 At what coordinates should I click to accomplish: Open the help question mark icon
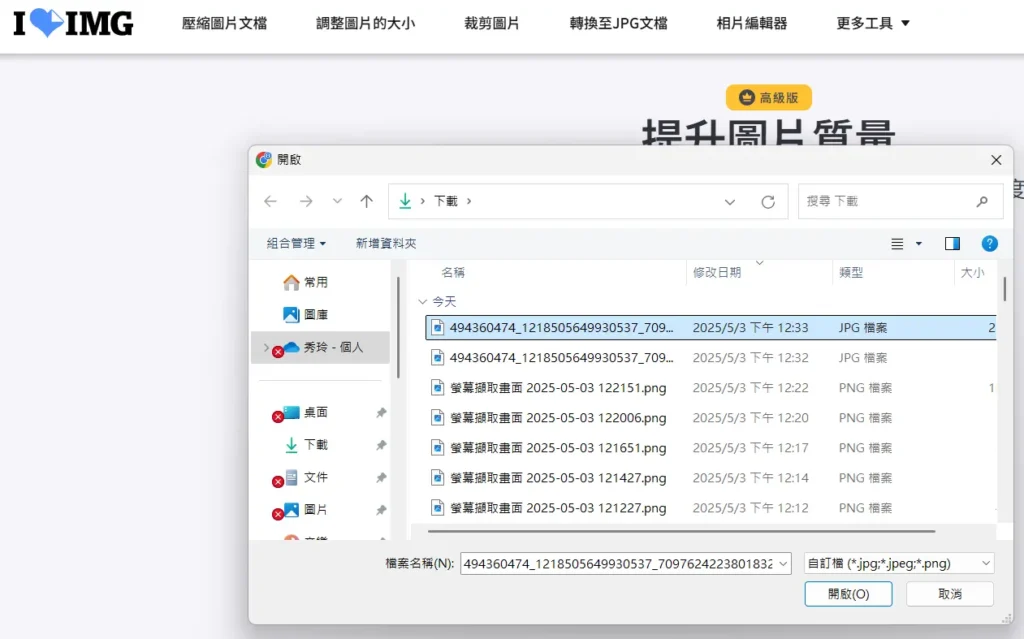pos(989,244)
